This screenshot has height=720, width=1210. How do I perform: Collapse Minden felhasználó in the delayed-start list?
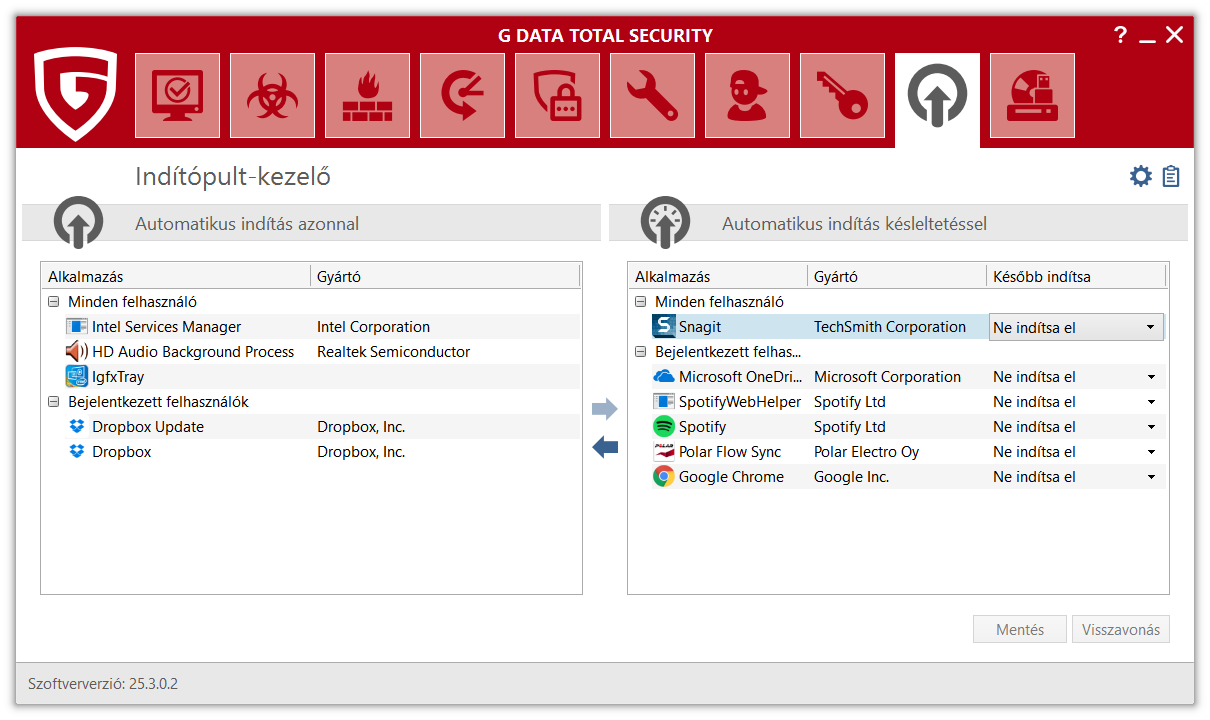coord(640,302)
